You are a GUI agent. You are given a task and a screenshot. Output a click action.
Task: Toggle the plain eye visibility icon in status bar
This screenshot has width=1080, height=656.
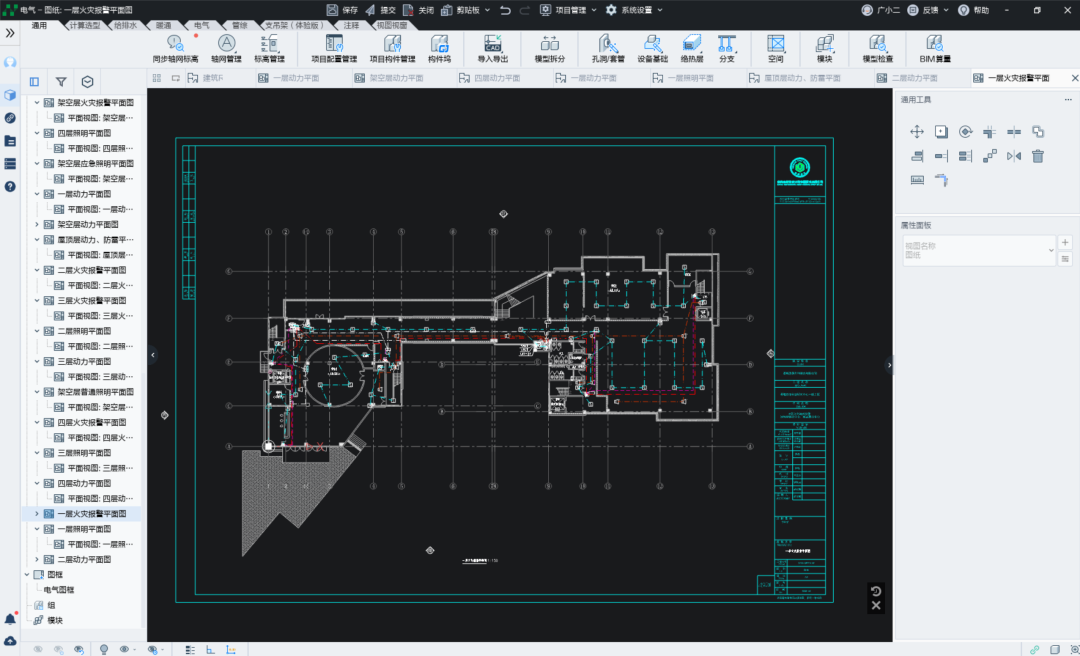pyautogui.click(x=124, y=649)
